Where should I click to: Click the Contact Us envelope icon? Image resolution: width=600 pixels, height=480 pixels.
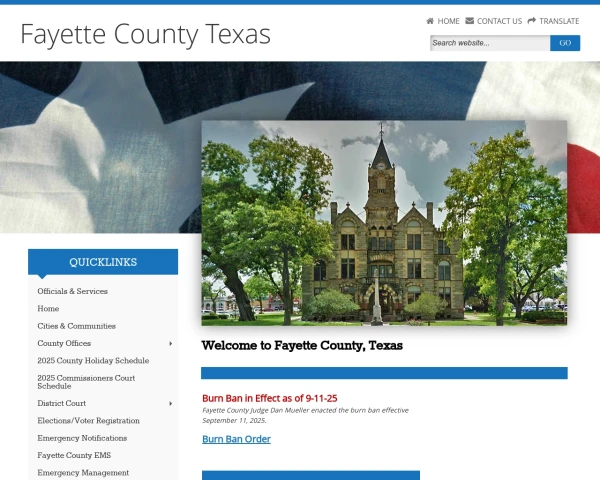coord(470,21)
